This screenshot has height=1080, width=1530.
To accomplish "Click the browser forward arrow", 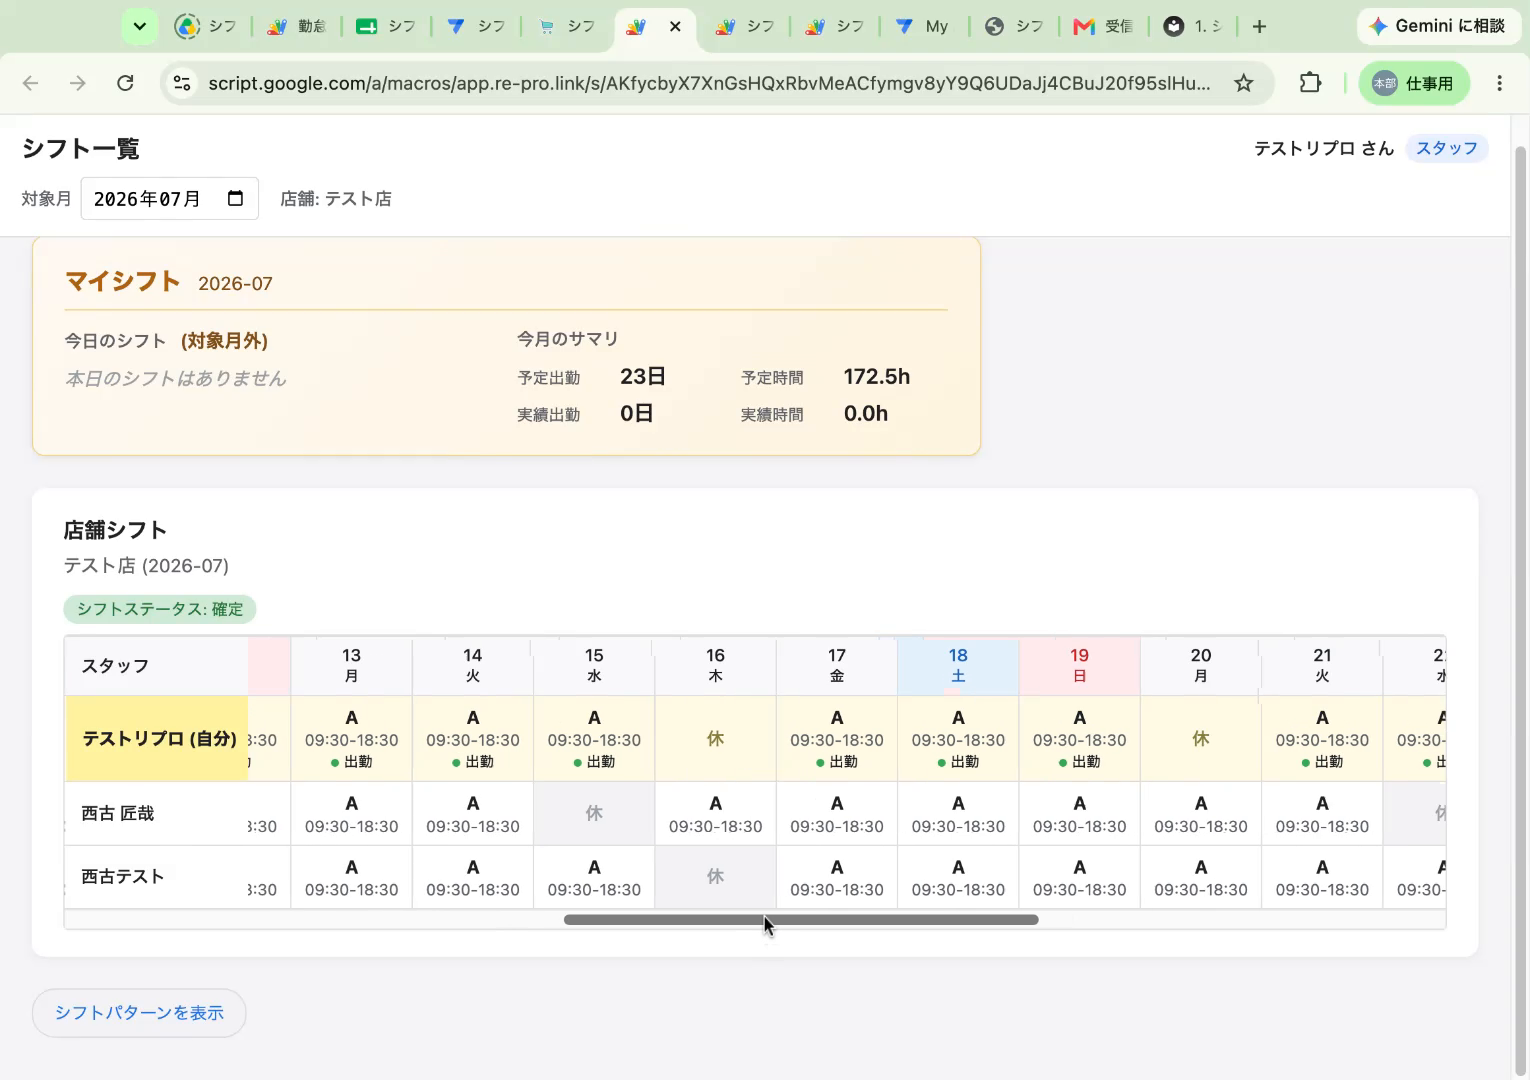I will point(78,83).
